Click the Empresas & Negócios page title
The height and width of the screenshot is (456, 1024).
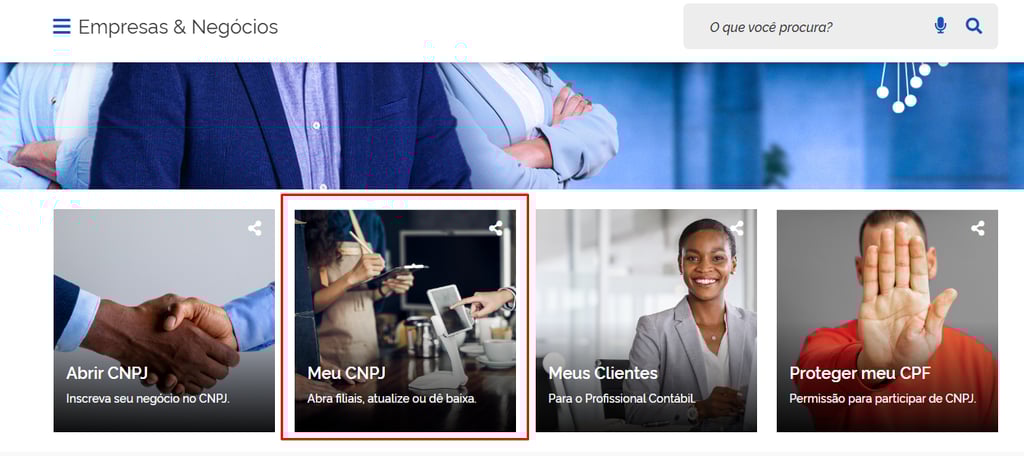click(x=178, y=27)
